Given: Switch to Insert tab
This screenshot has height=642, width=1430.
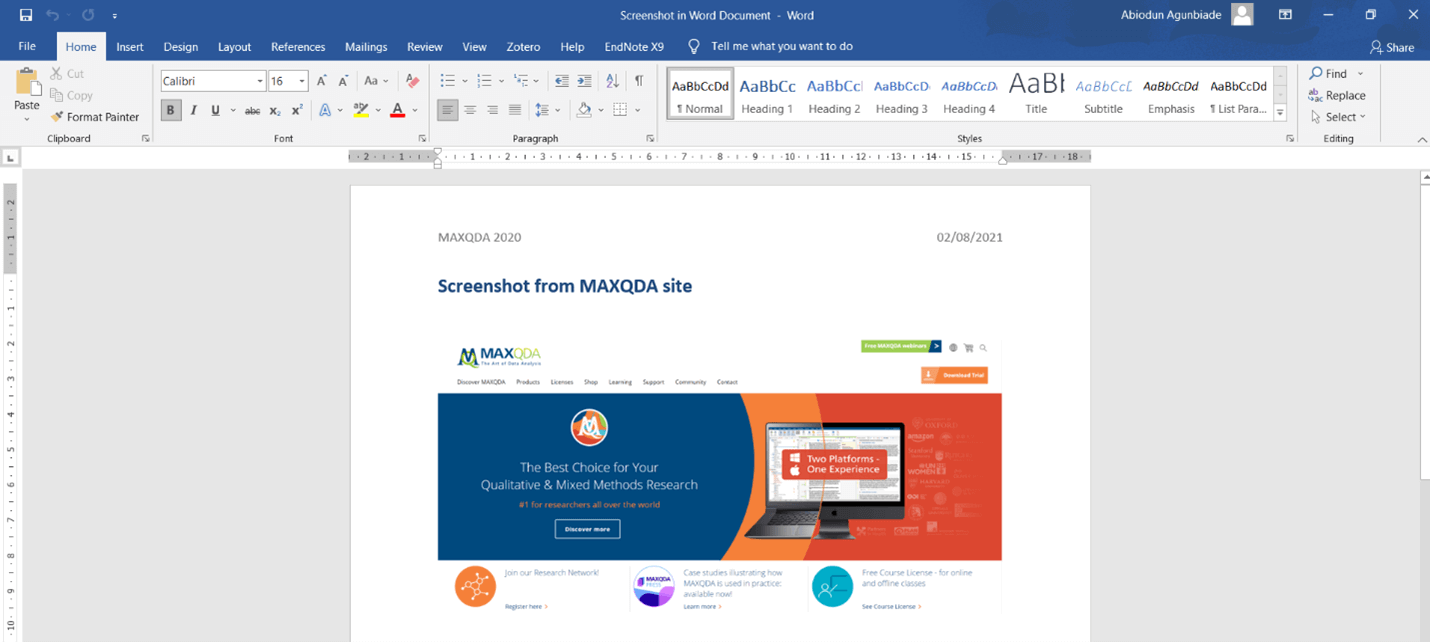Looking at the screenshot, I should click(x=130, y=47).
